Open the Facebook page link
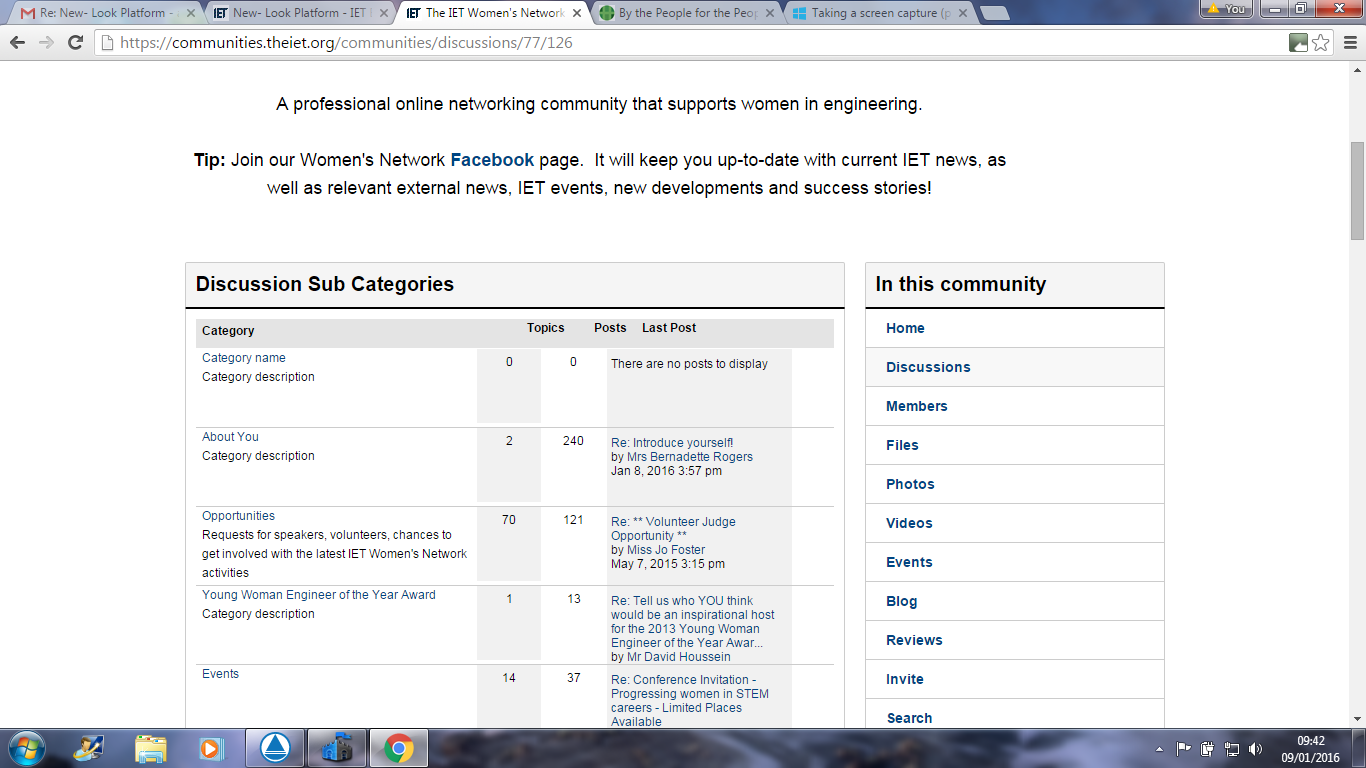Screen dimensions: 1366x768 [492, 160]
